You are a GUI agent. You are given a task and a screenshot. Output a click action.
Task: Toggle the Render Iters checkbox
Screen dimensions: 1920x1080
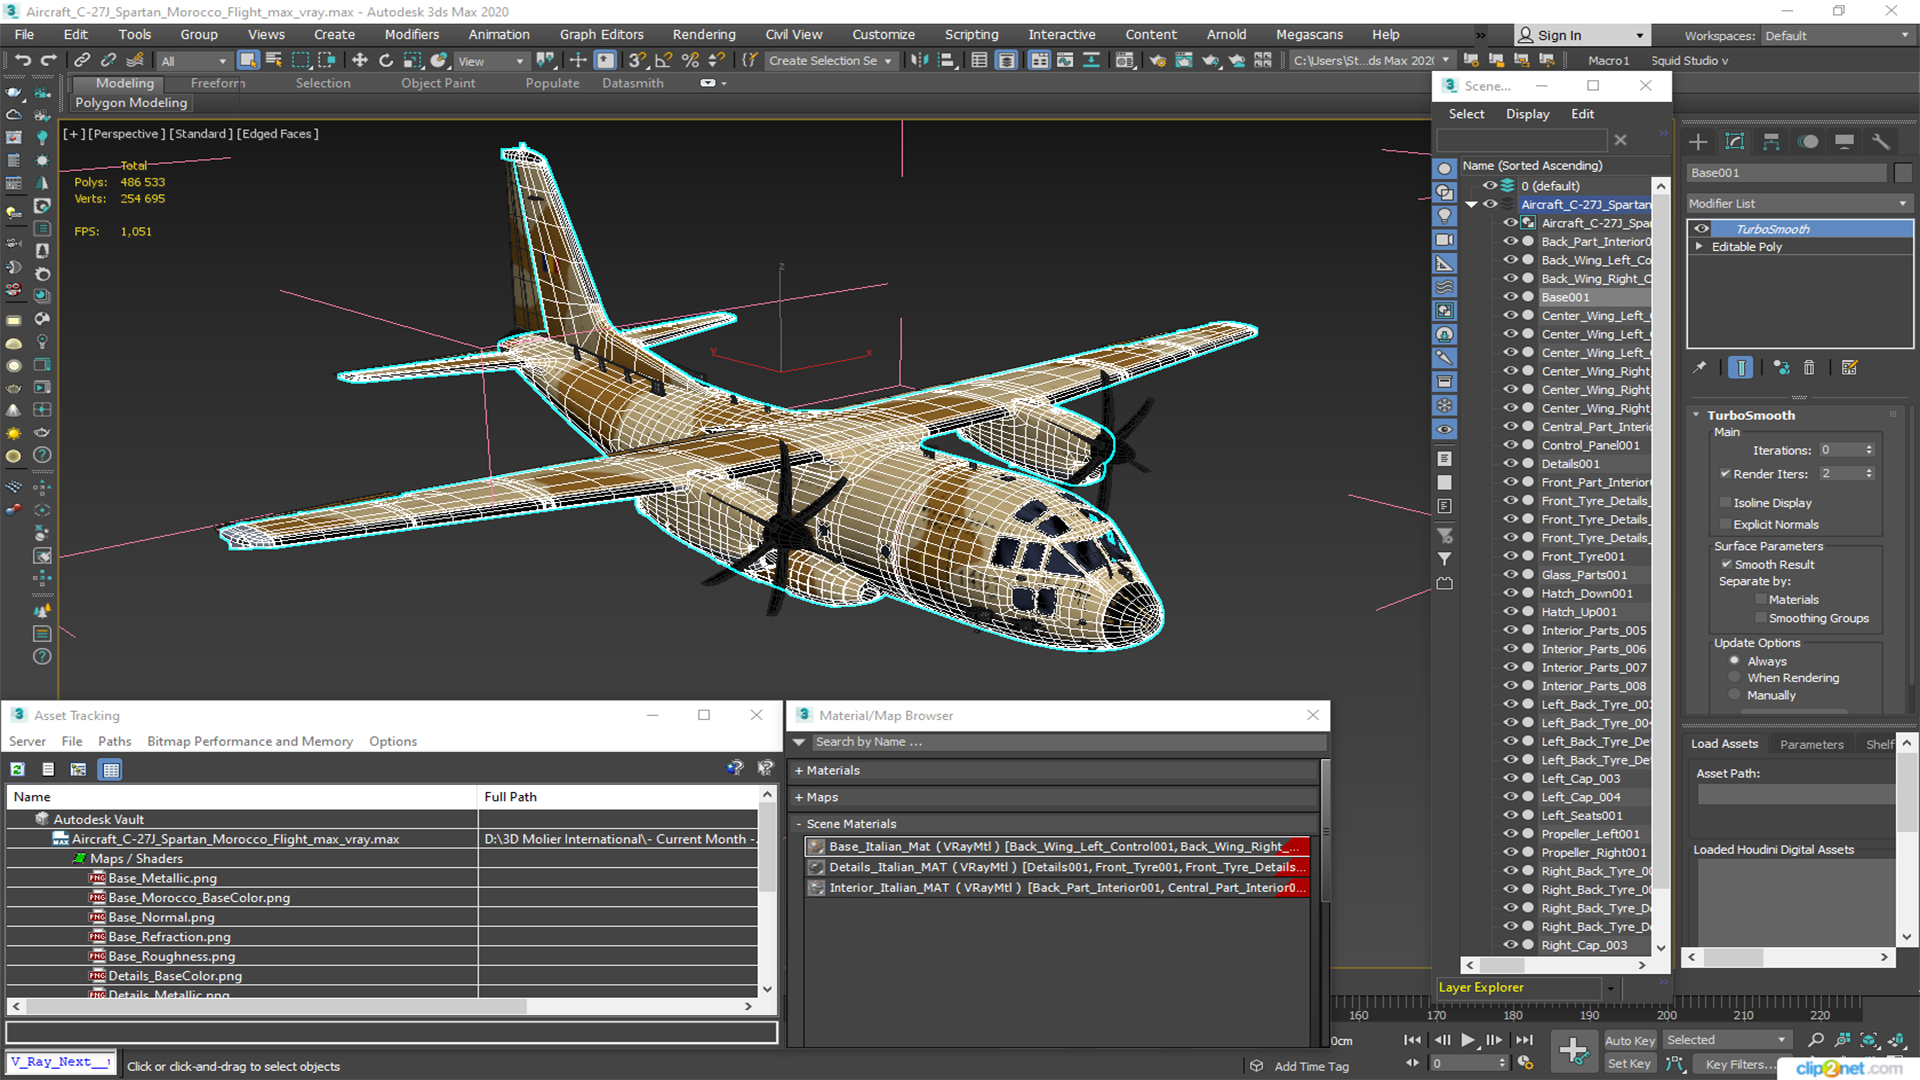click(x=1725, y=474)
